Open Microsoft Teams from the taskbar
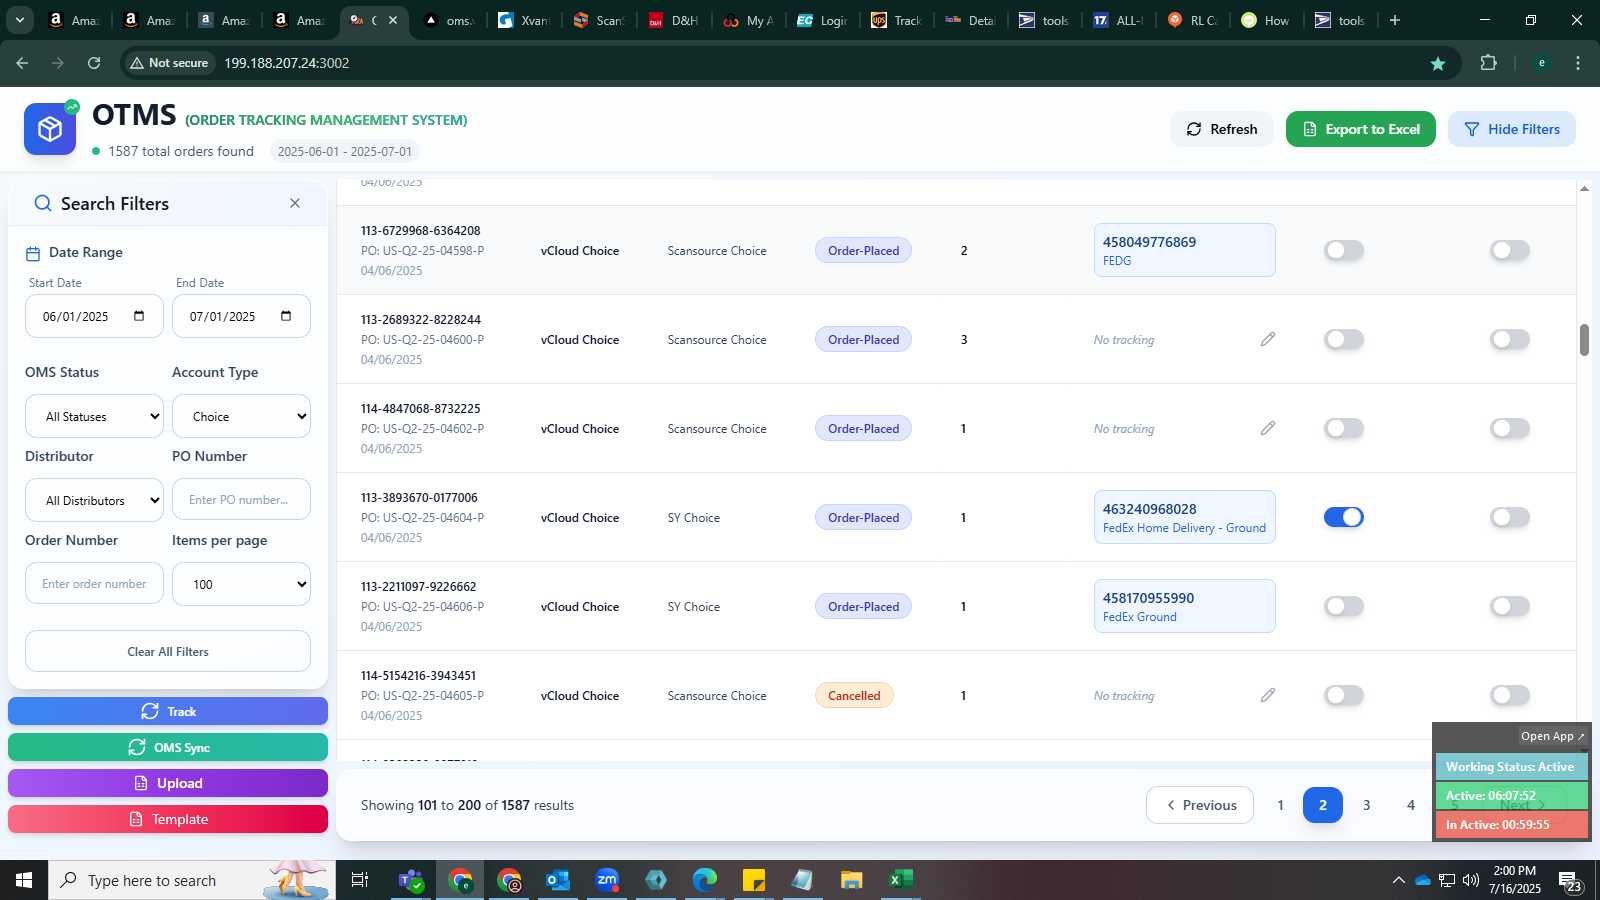 point(411,880)
